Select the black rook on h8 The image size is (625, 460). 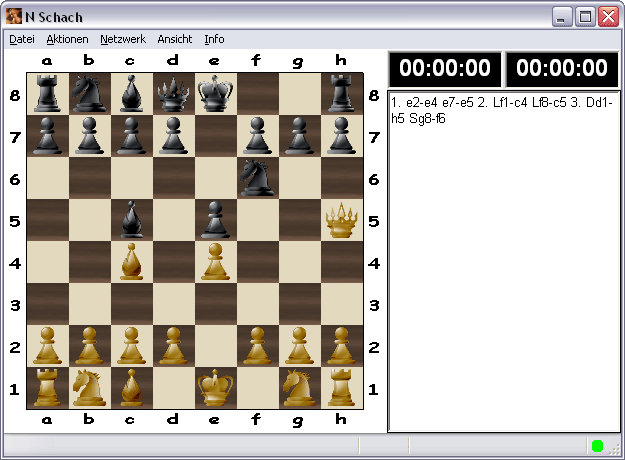[x=342, y=94]
